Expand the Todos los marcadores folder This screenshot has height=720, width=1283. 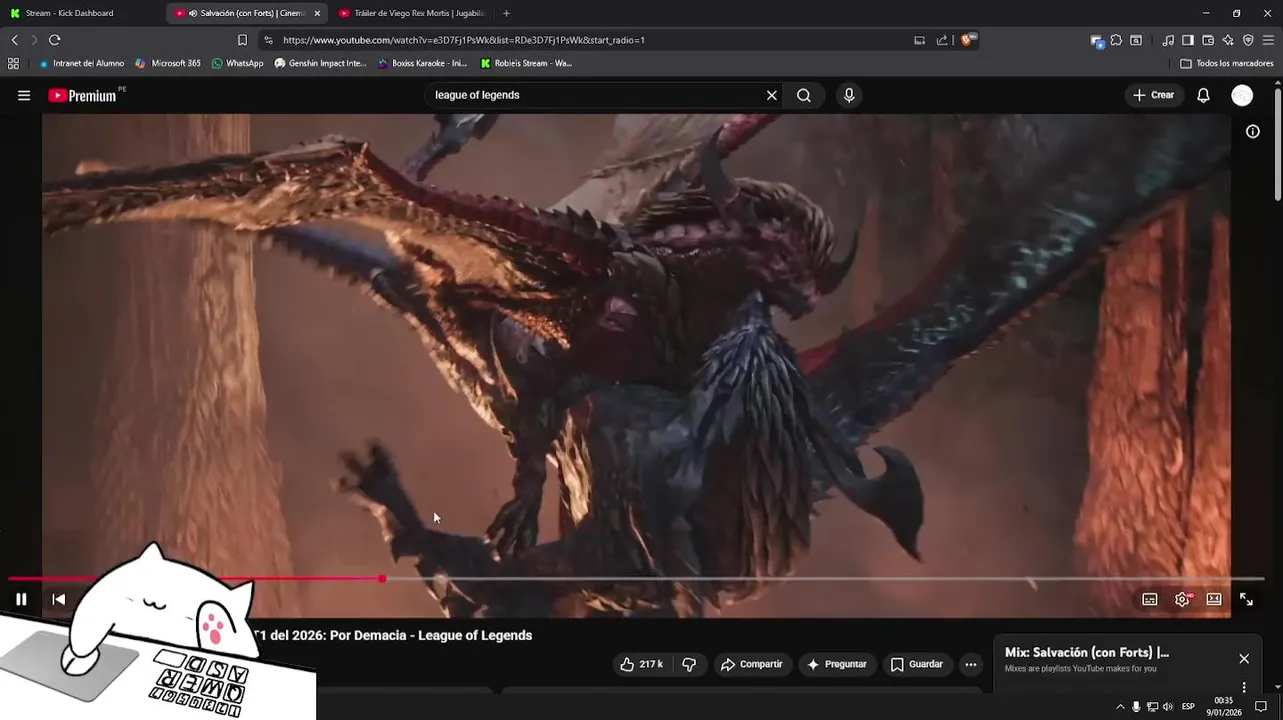(x=1227, y=63)
